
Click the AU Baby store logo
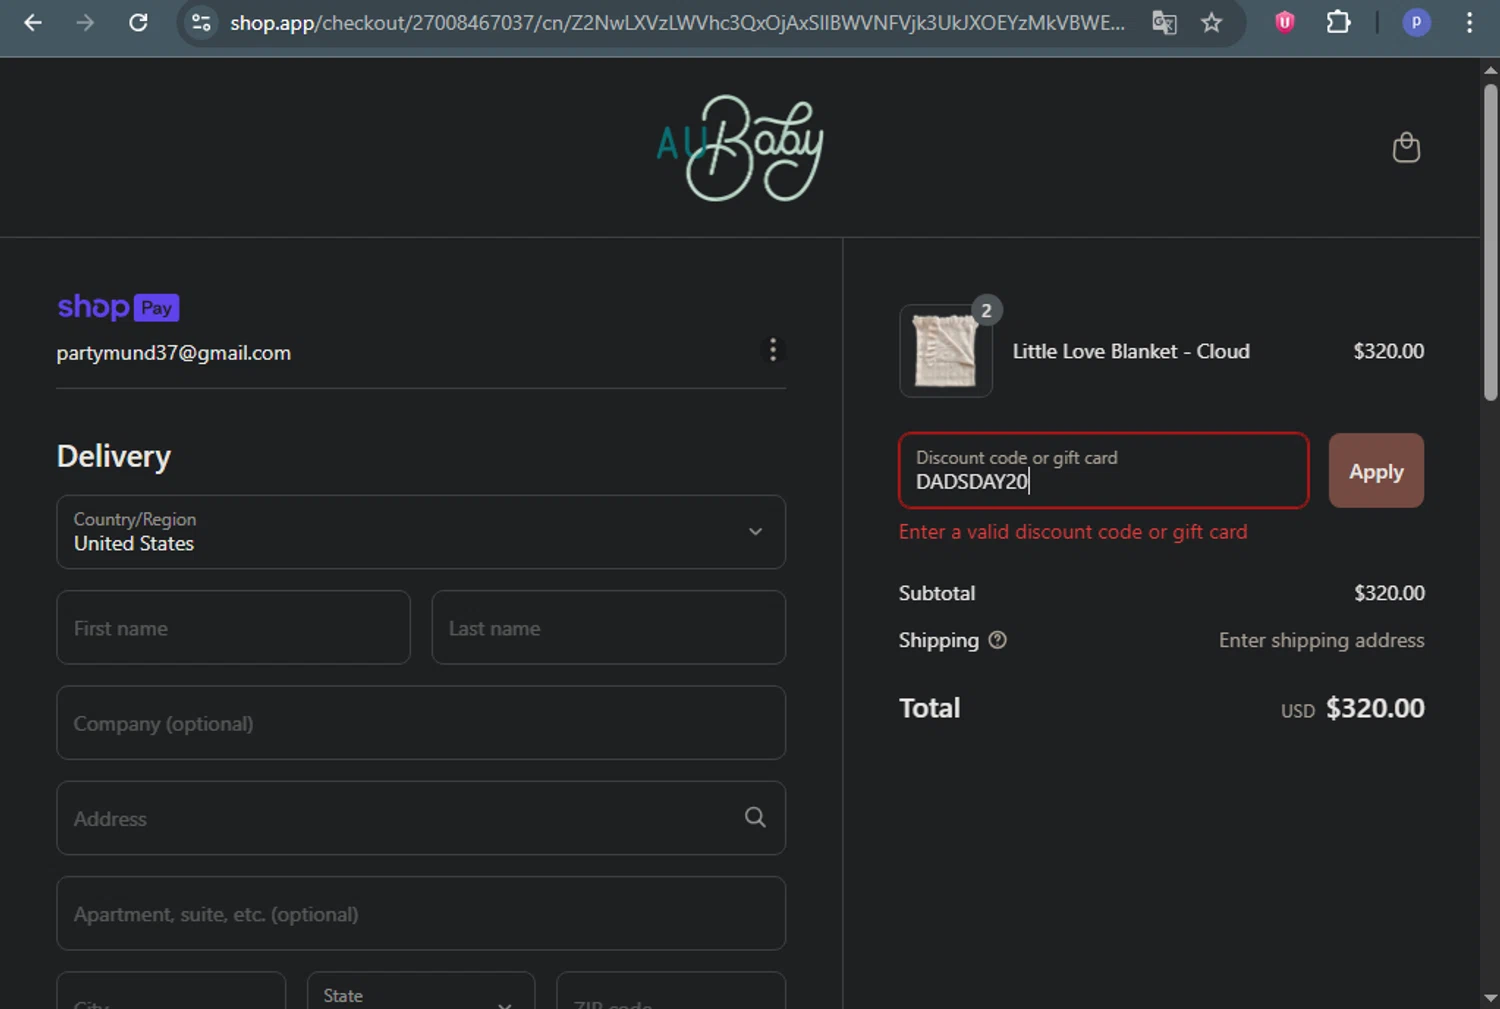[740, 148]
